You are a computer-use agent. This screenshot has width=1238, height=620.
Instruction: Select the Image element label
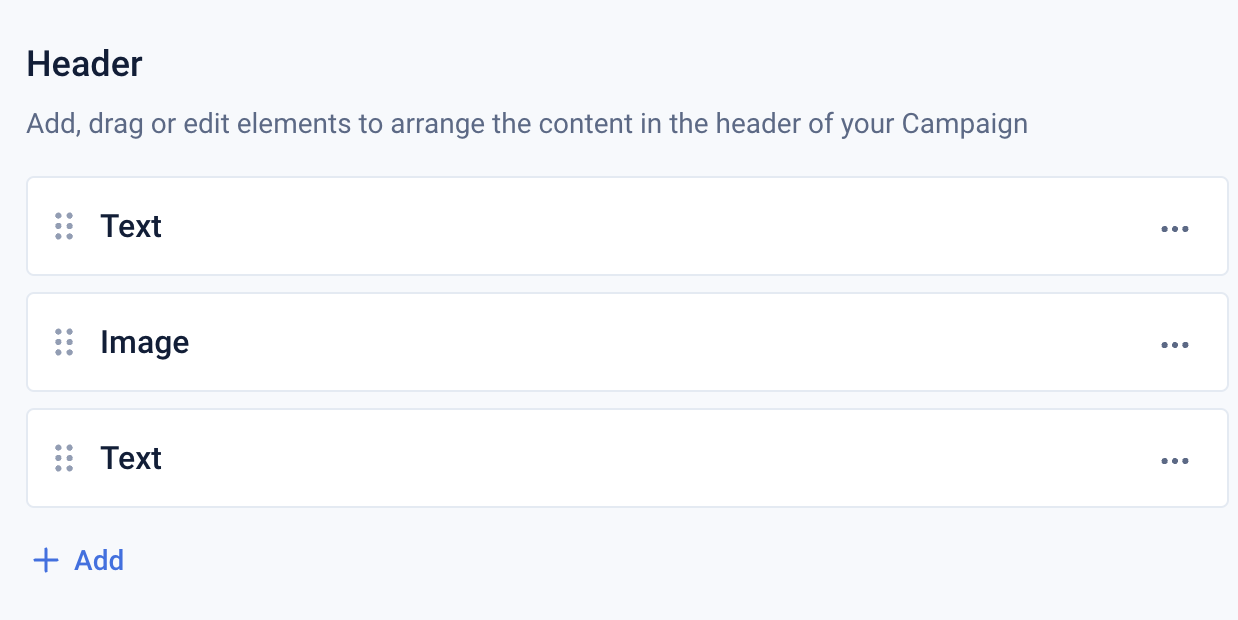click(x=144, y=342)
